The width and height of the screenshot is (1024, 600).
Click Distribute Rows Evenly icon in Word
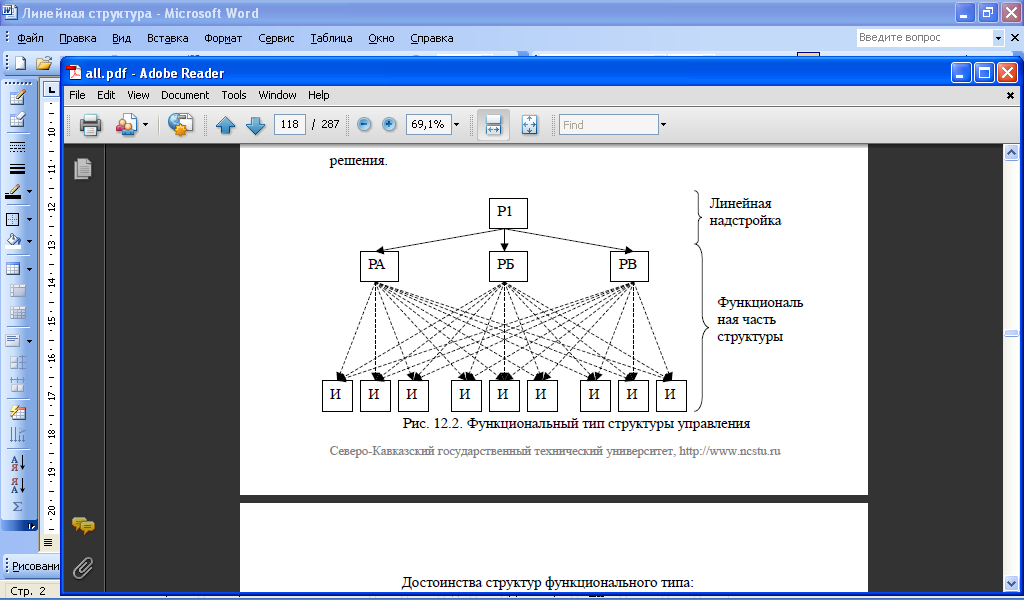pyautogui.click(x=18, y=362)
